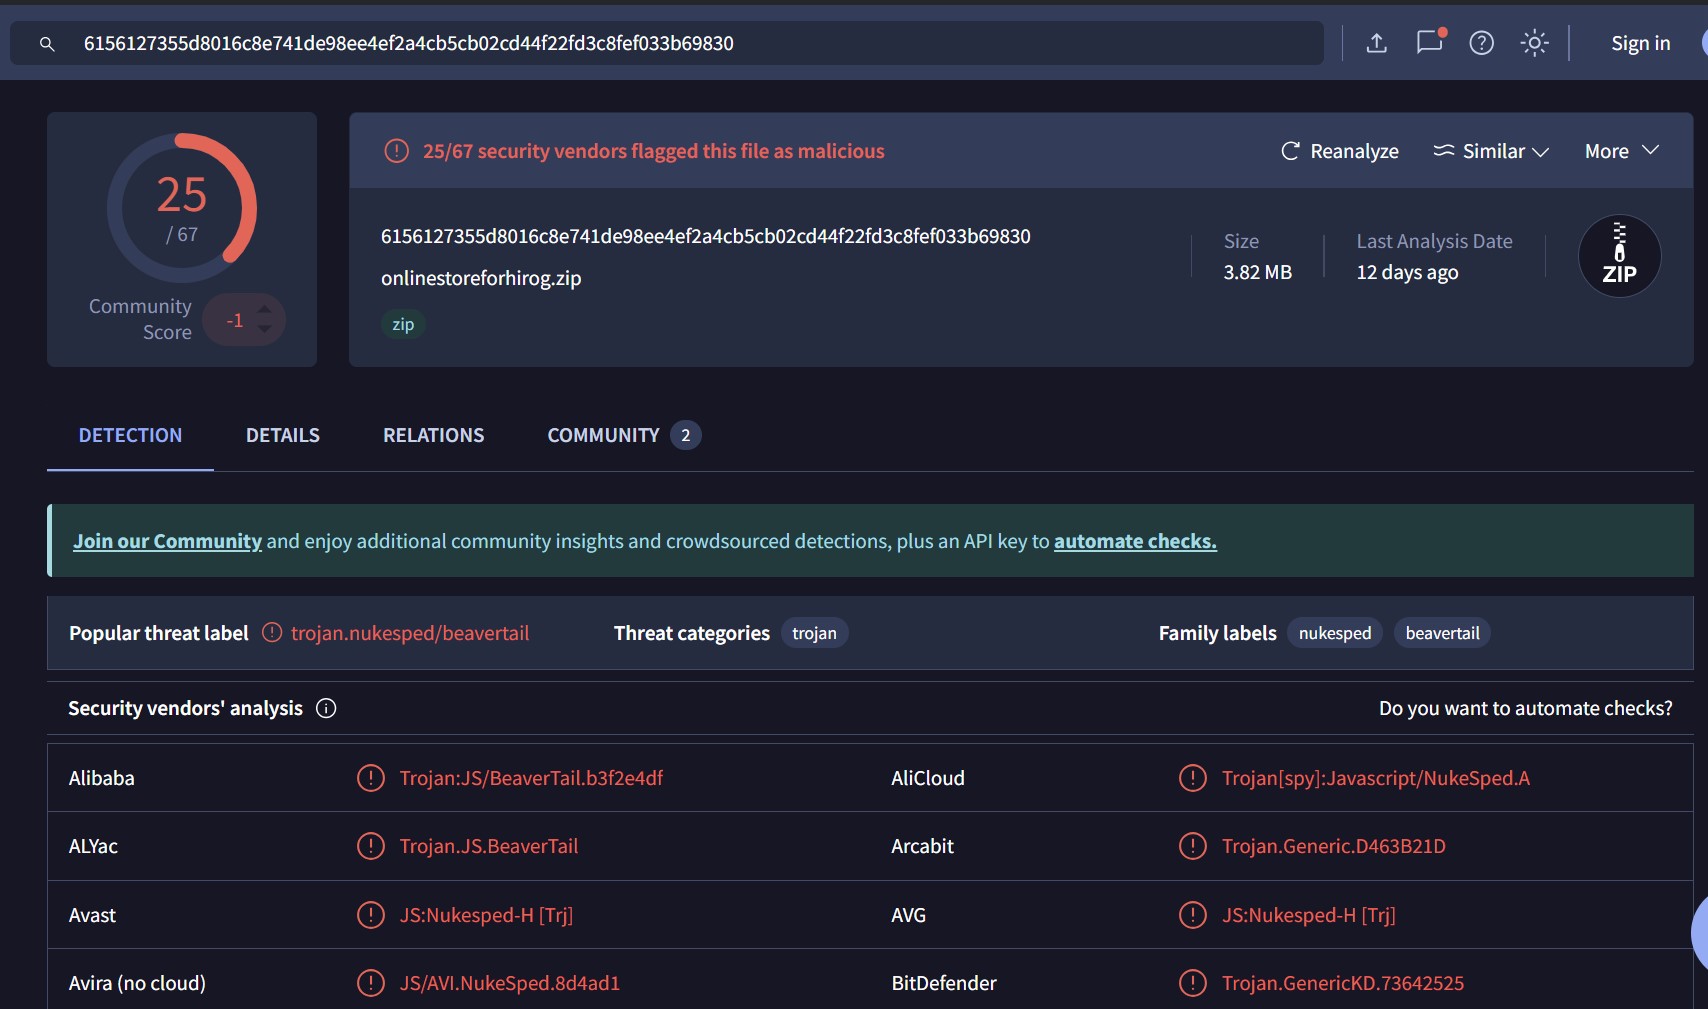Upvote the community score arrow
The height and width of the screenshot is (1009, 1708).
coord(265,309)
